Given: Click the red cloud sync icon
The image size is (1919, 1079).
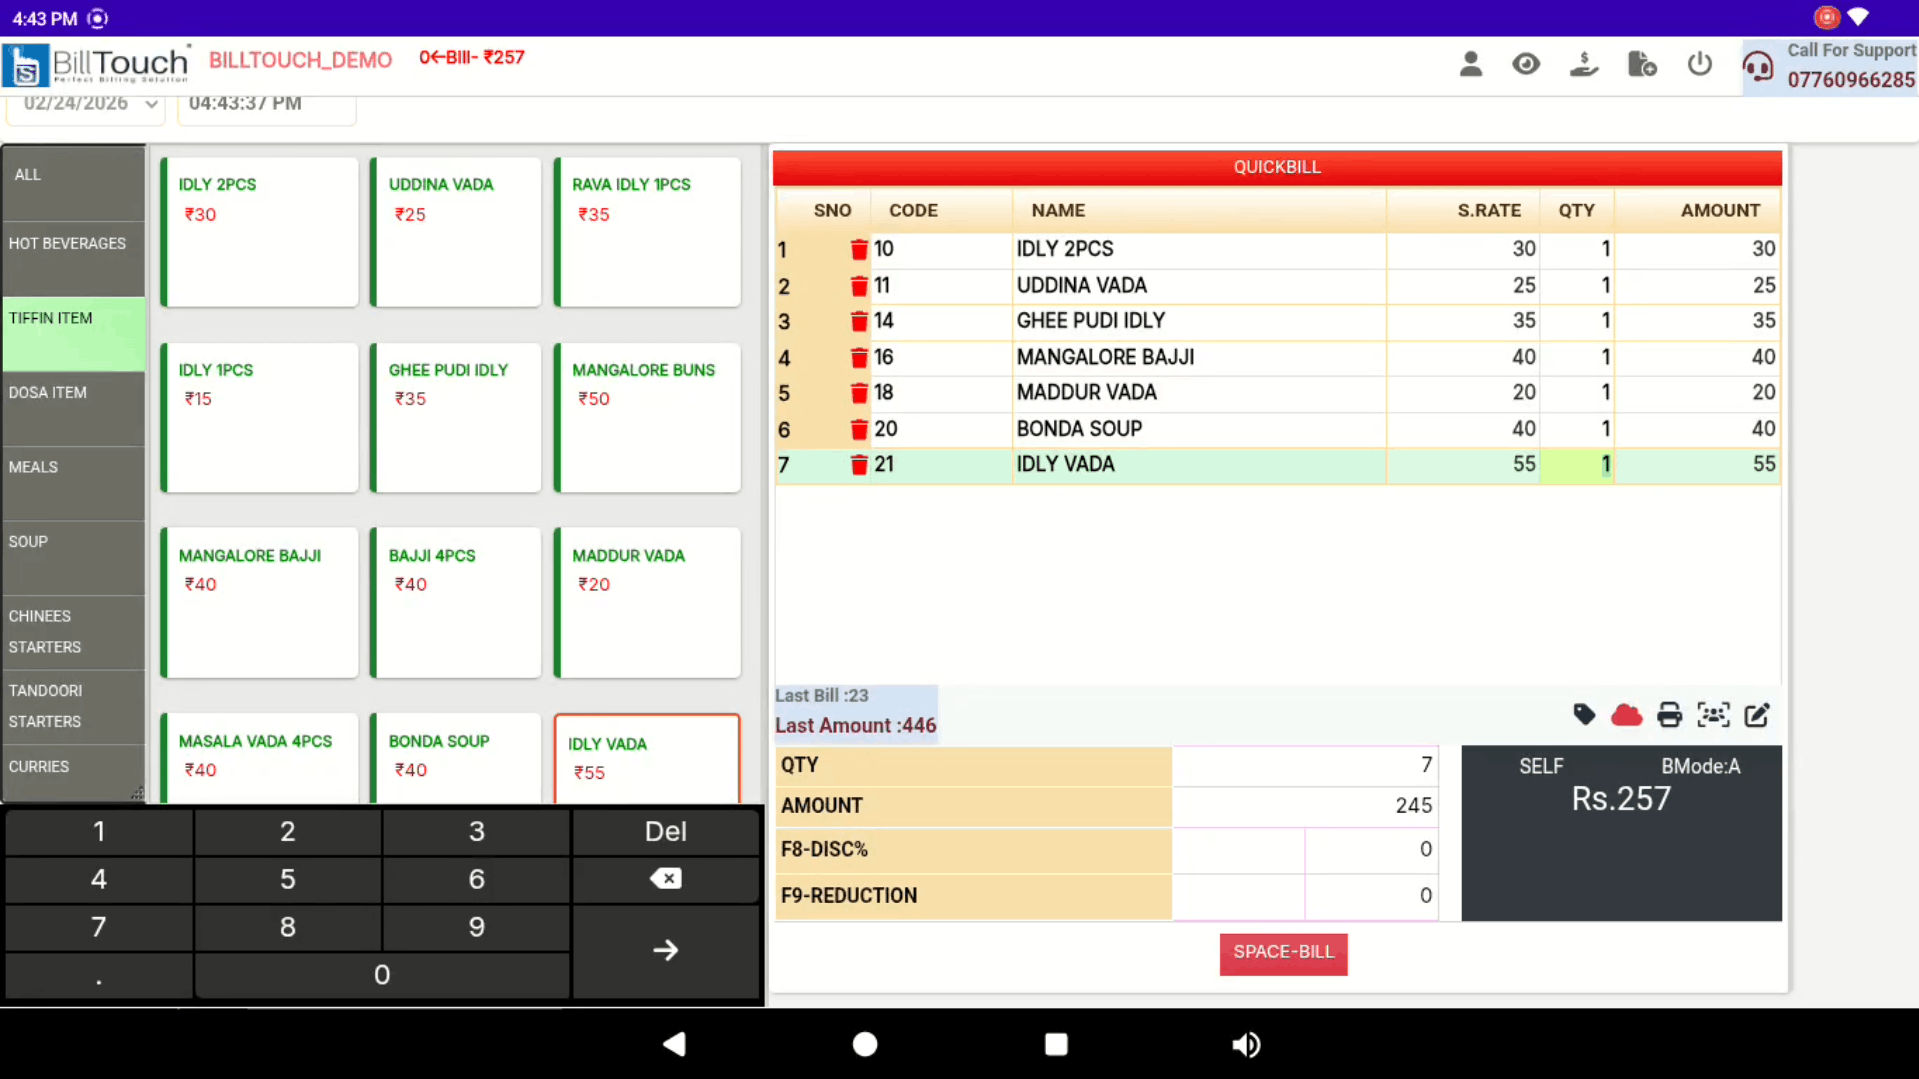Looking at the screenshot, I should [x=1626, y=715].
